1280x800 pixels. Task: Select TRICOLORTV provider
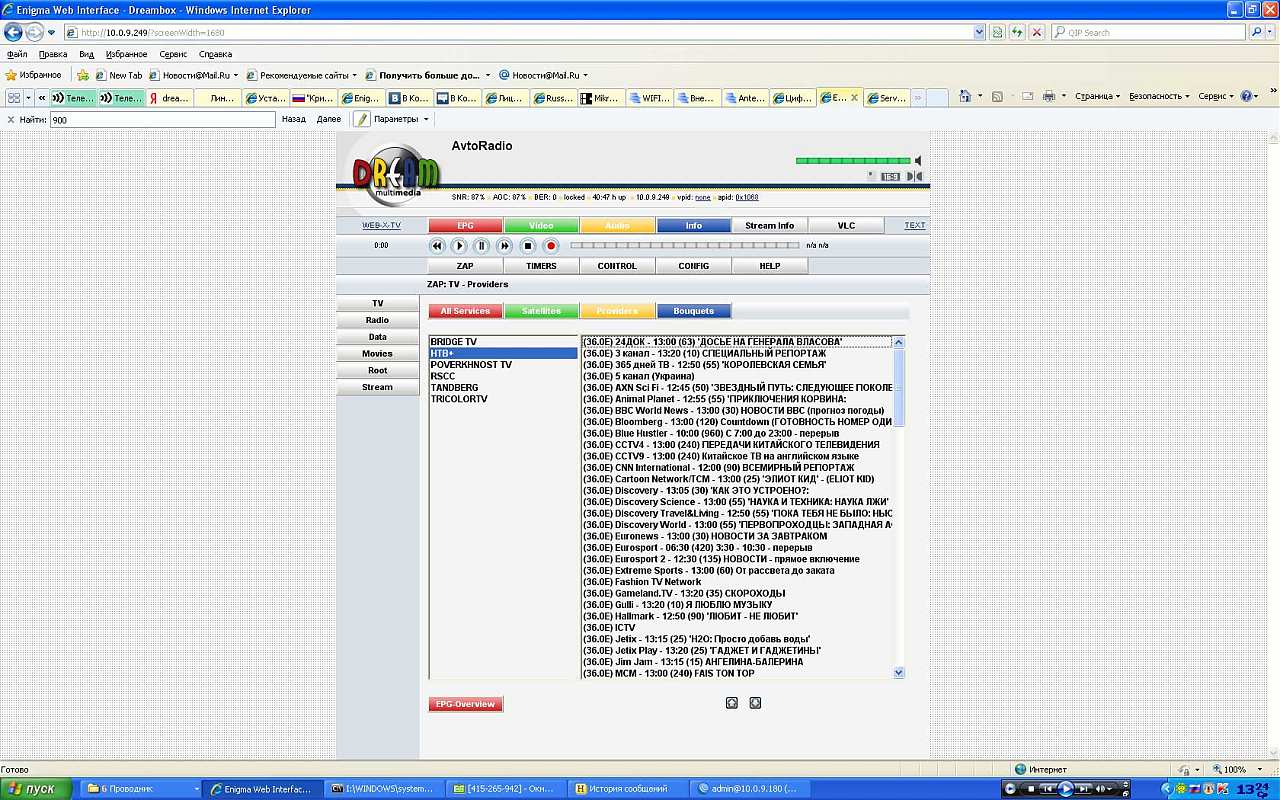(x=503, y=399)
